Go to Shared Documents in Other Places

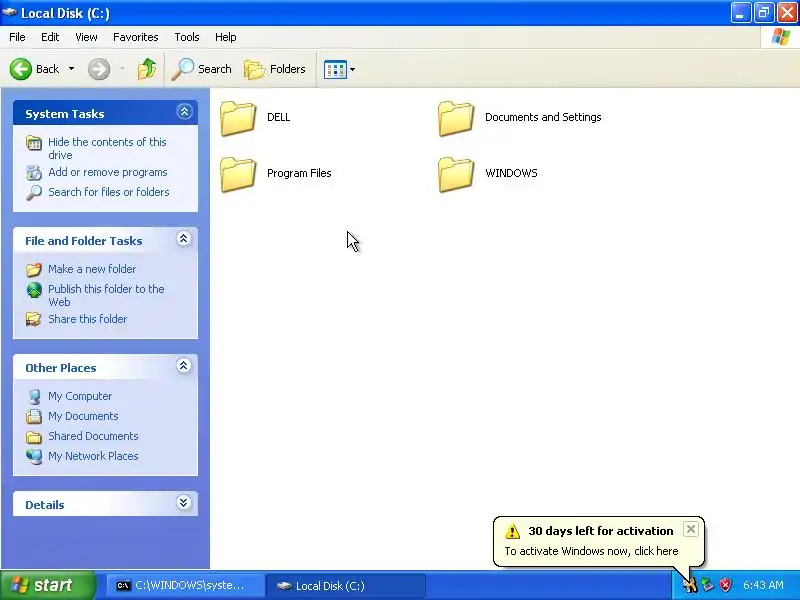(93, 436)
